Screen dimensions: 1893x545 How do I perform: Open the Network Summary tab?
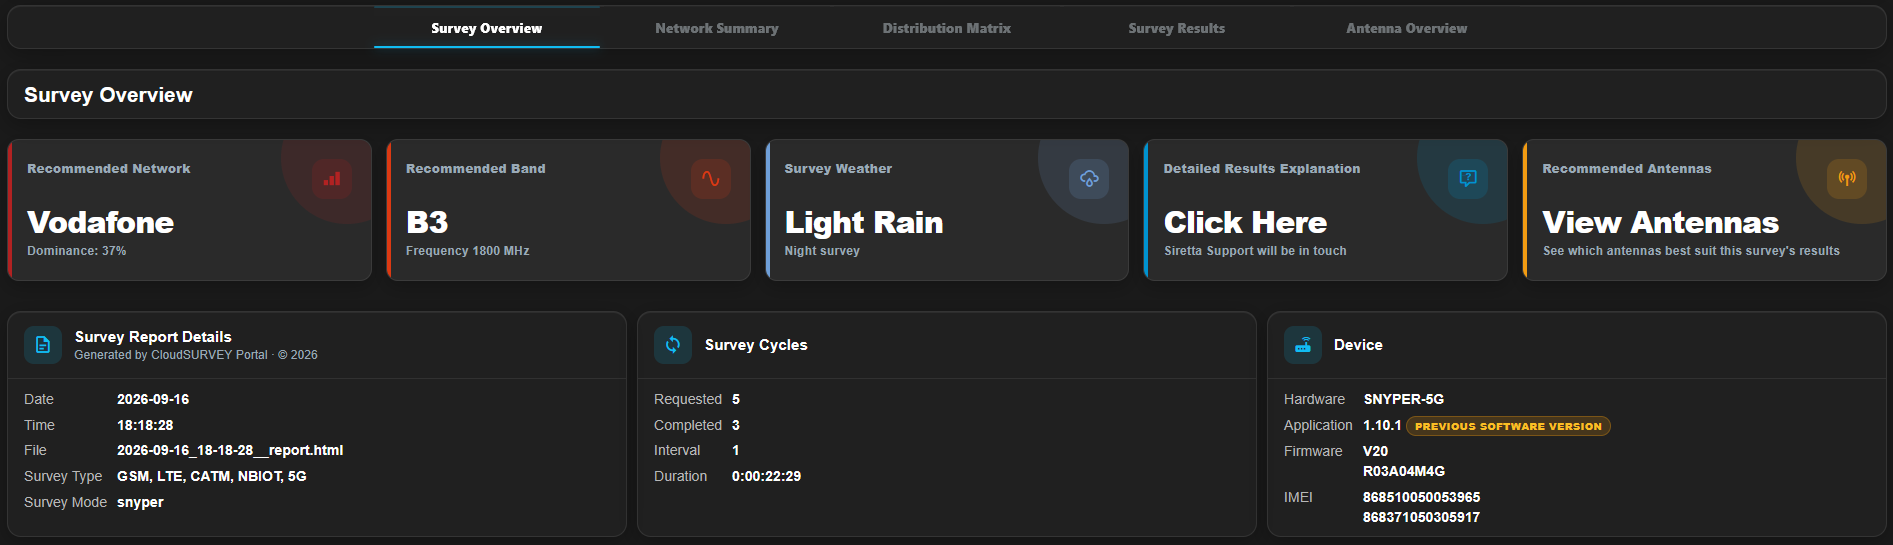coord(716,28)
